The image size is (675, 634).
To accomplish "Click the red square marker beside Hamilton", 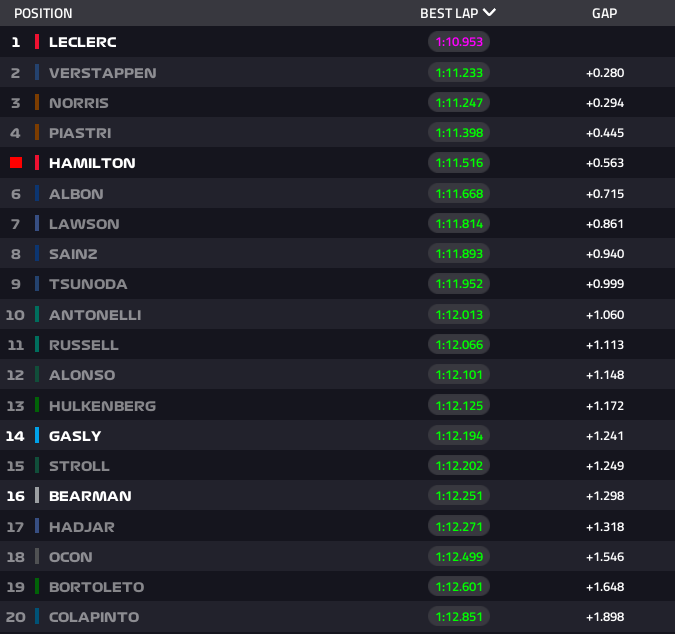I will 16,163.
